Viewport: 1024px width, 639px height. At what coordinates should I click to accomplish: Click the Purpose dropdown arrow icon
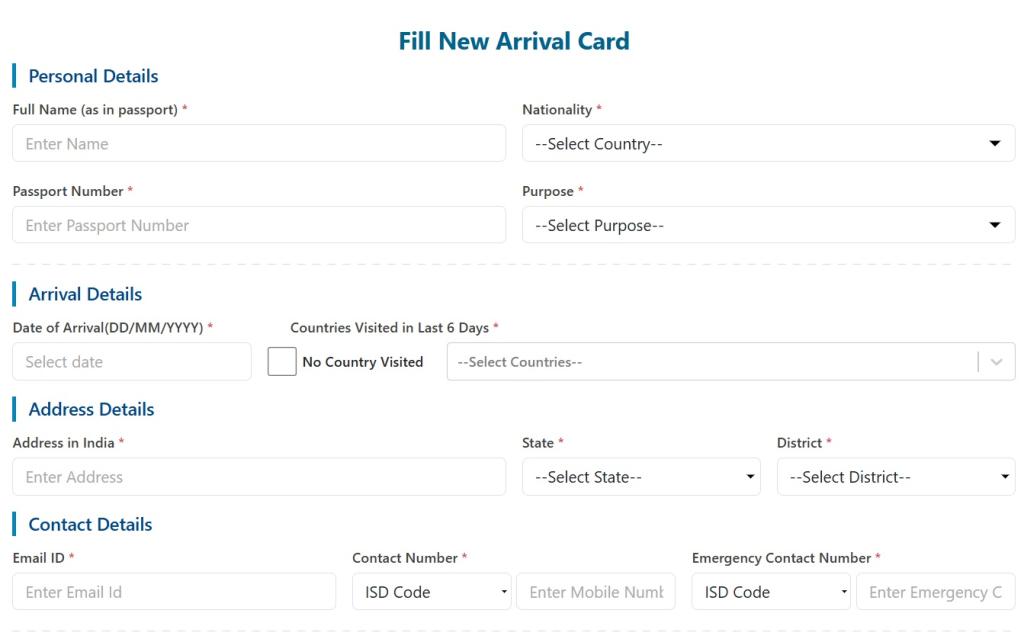click(994, 226)
